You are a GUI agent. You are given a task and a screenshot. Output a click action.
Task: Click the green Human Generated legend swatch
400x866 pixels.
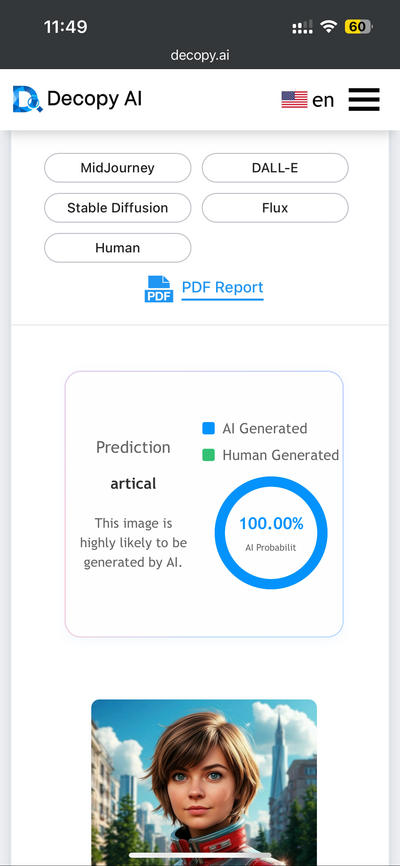(x=208, y=455)
